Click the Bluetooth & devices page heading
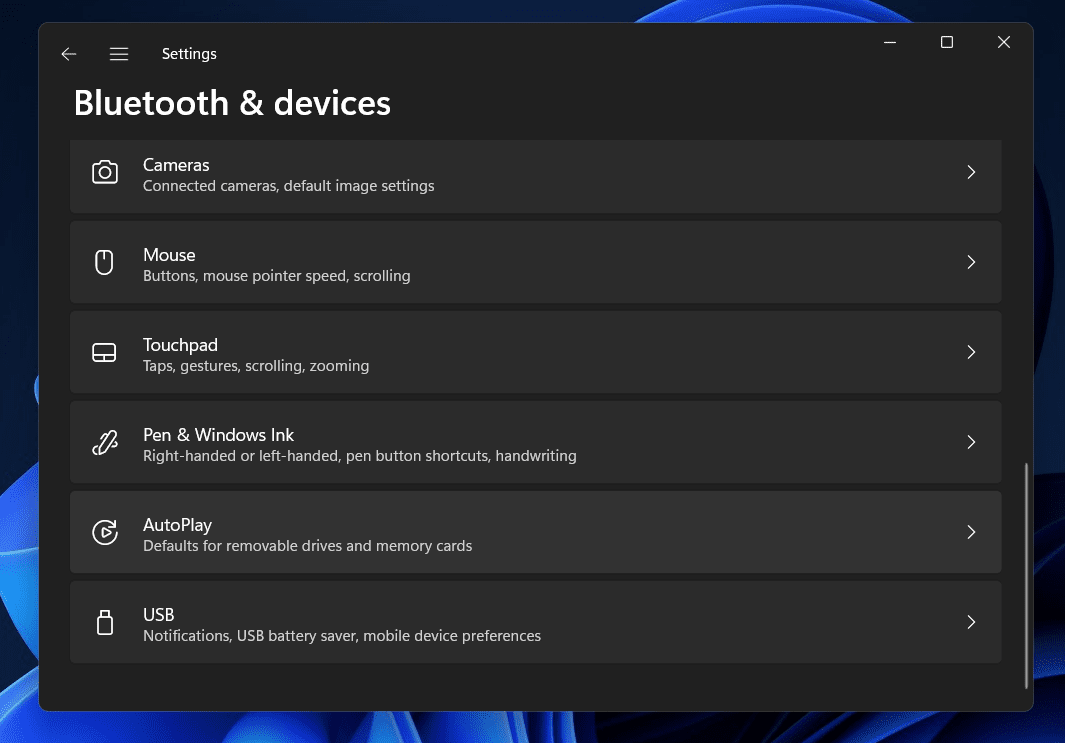This screenshot has width=1065, height=743. click(x=232, y=103)
